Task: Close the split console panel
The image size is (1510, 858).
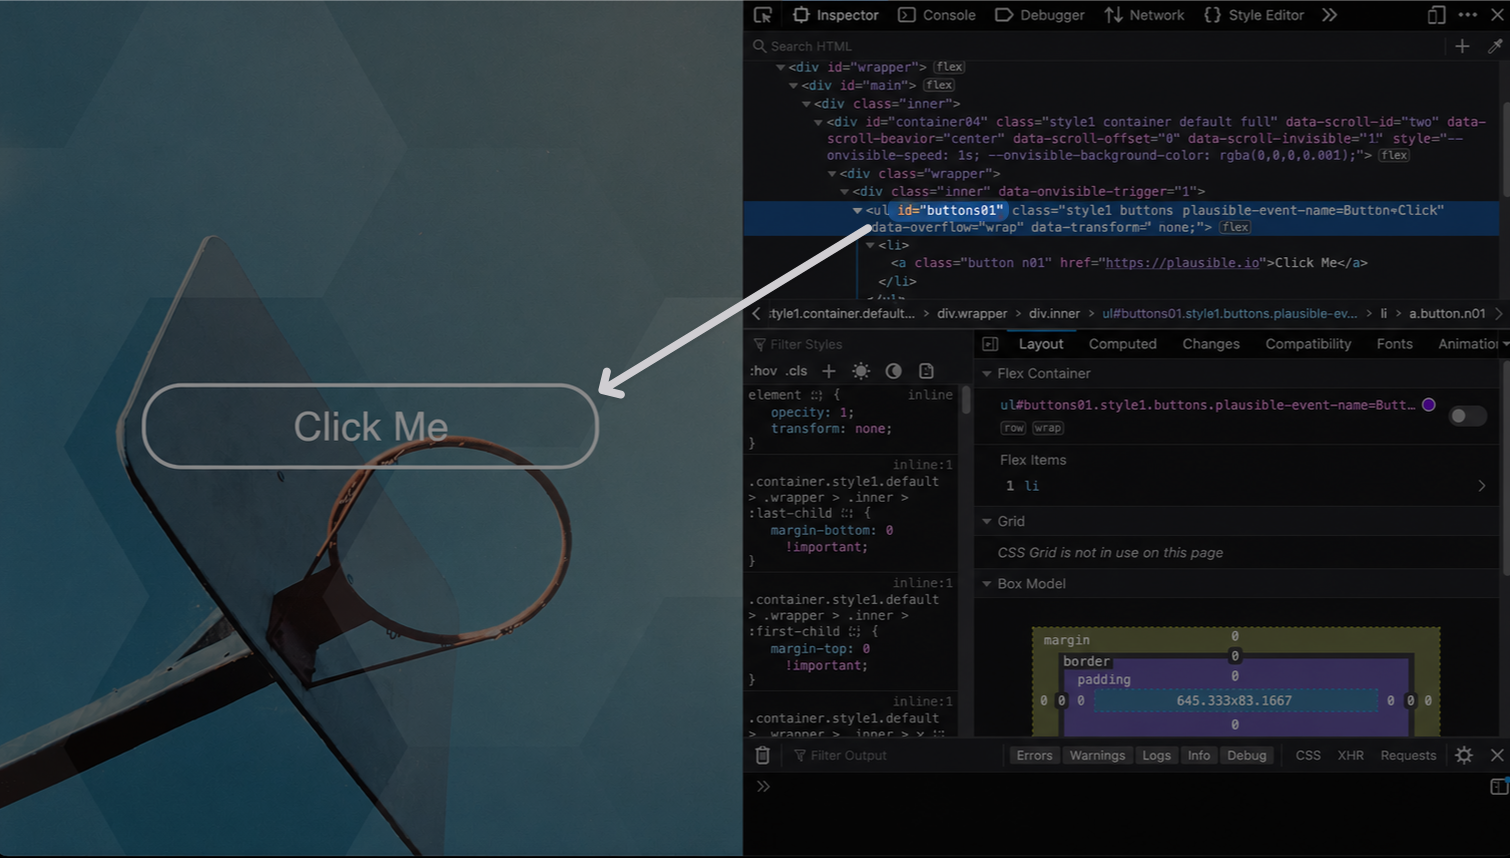Action: click(1497, 755)
